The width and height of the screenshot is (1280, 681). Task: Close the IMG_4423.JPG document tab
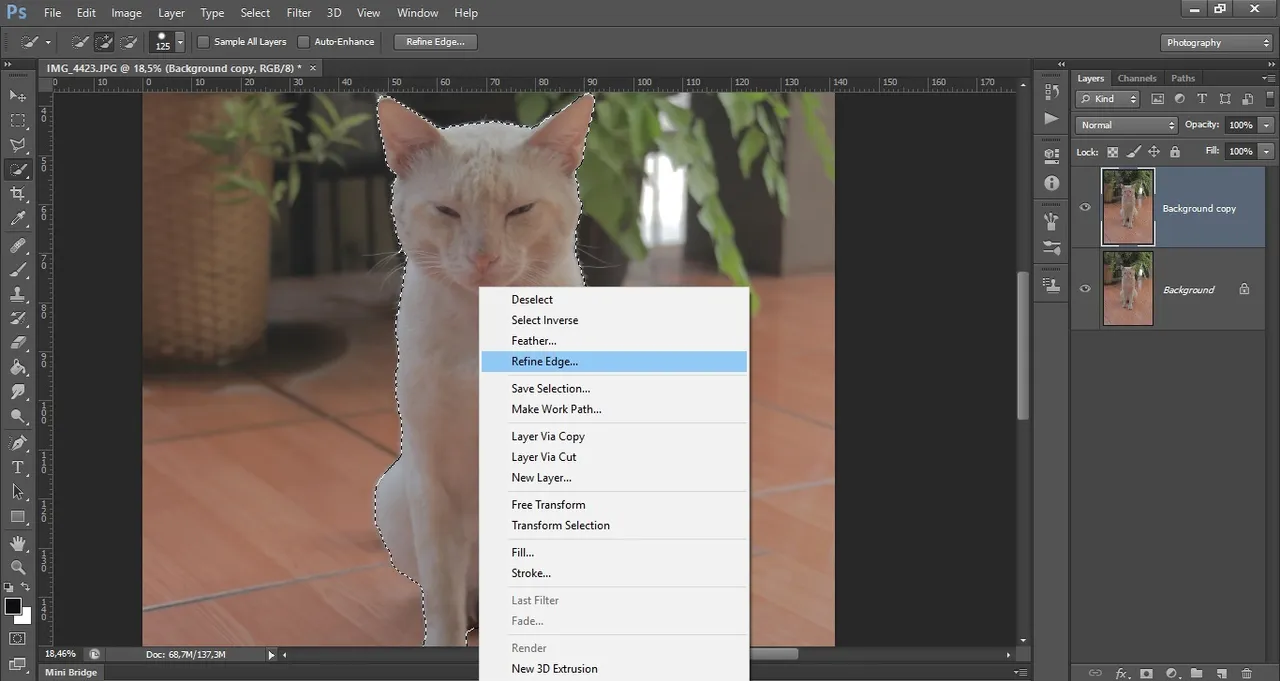pyautogui.click(x=312, y=68)
